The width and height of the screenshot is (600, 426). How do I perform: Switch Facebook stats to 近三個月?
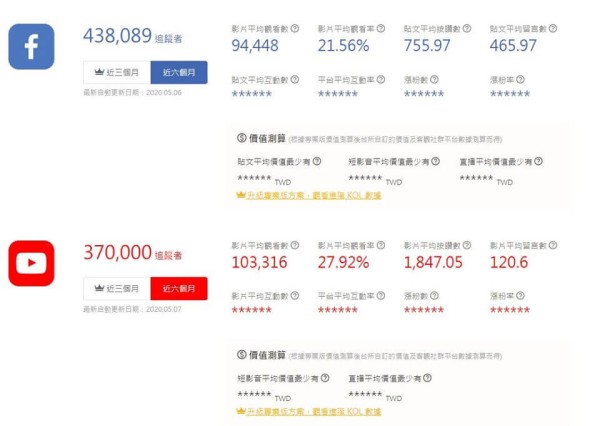click(x=117, y=72)
